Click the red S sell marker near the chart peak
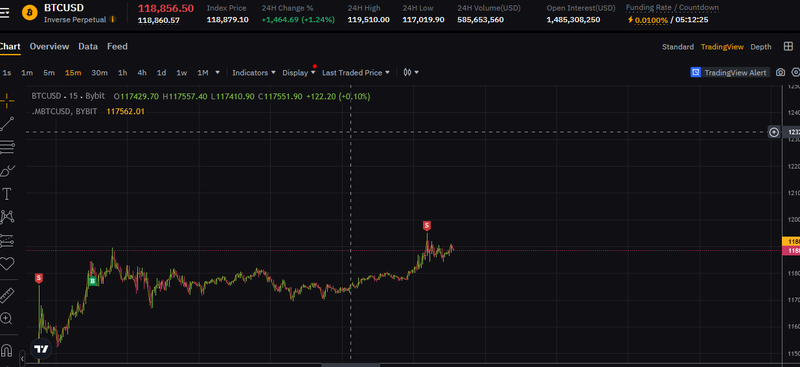Image resolution: width=800 pixels, height=367 pixels. pos(427,225)
